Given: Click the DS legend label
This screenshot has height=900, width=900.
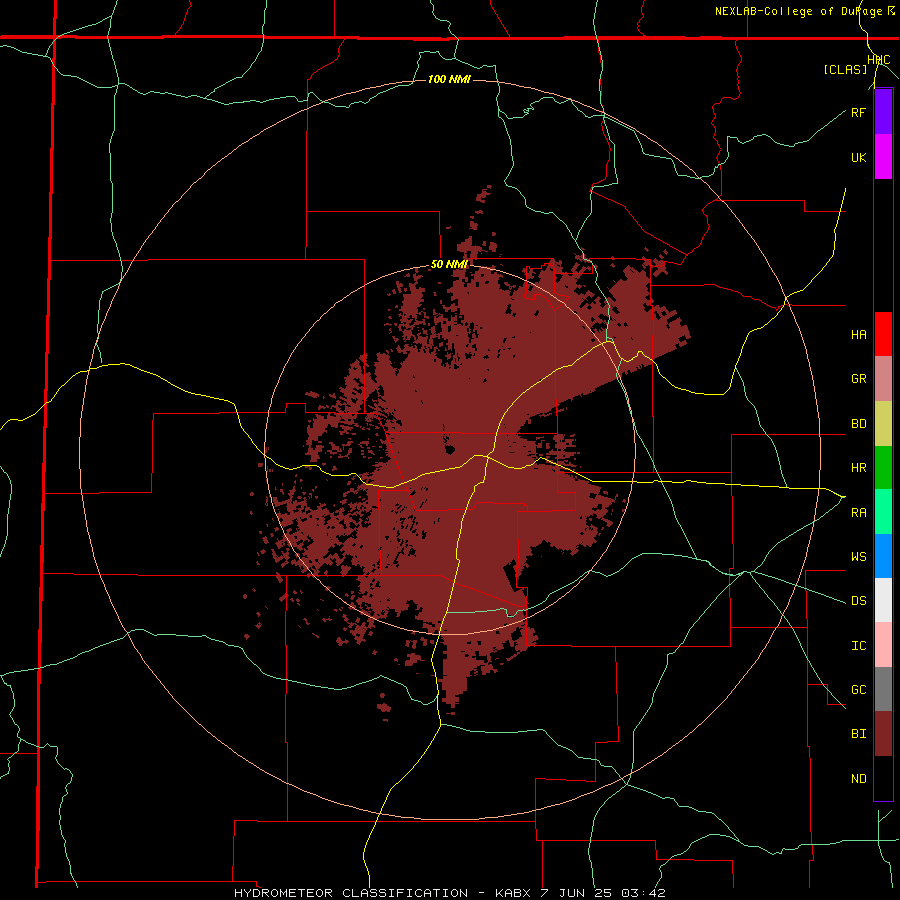Looking at the screenshot, I should 858,601.
